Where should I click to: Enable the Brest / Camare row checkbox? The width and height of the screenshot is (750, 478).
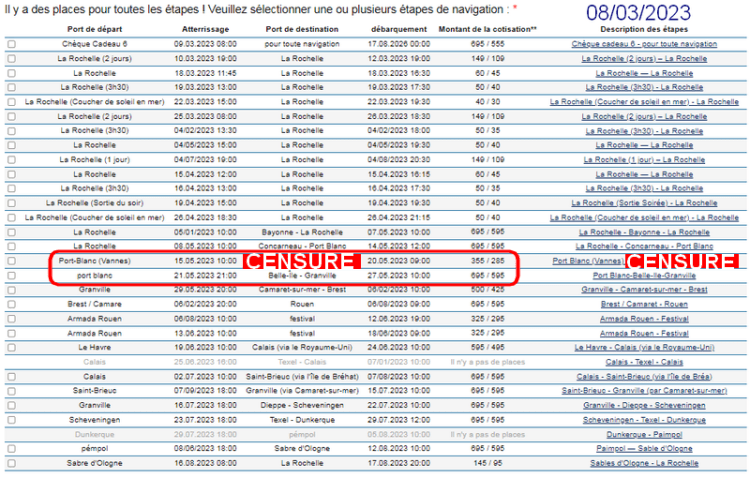[11, 303]
